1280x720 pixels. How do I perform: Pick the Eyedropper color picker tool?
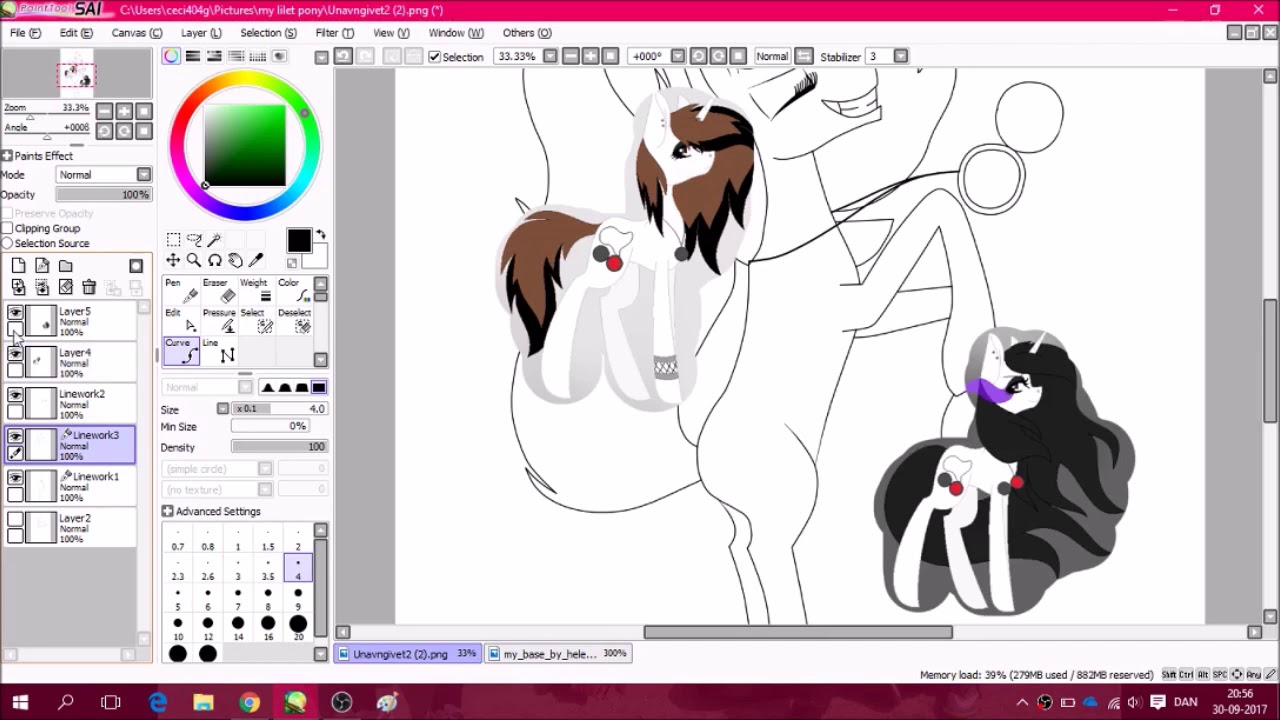pyautogui.click(x=257, y=261)
